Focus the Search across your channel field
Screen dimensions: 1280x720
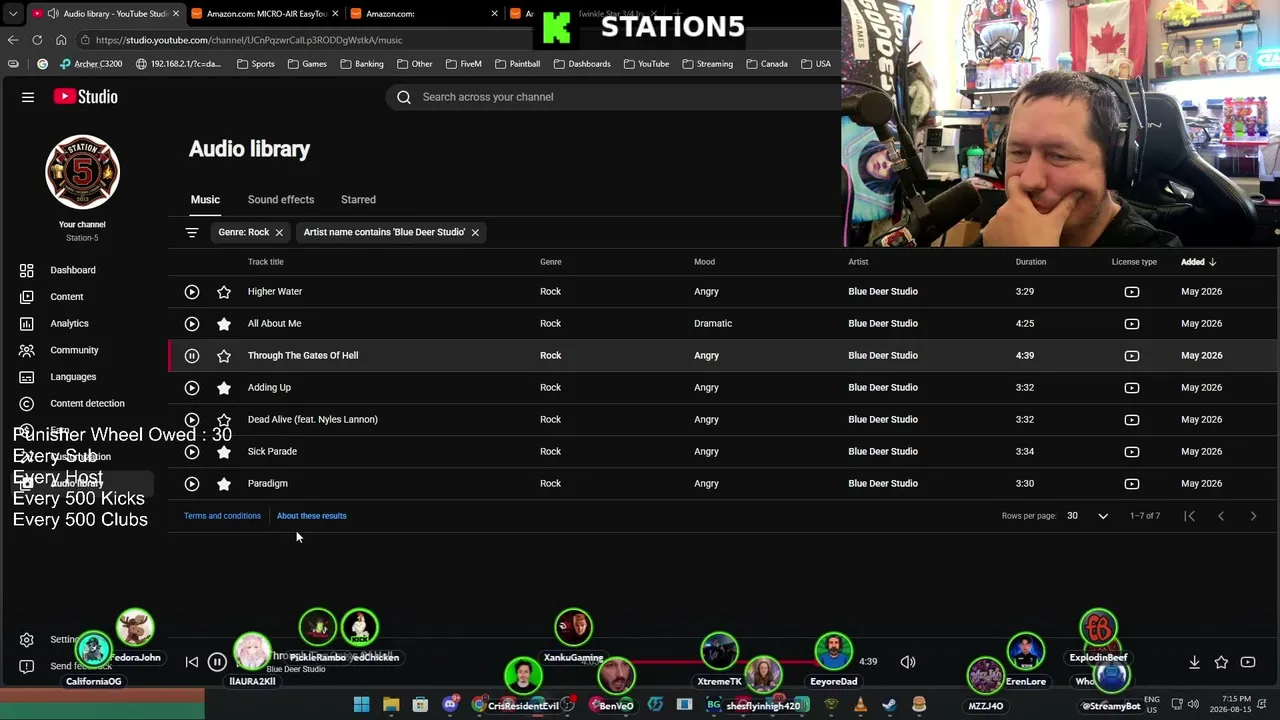(x=613, y=97)
